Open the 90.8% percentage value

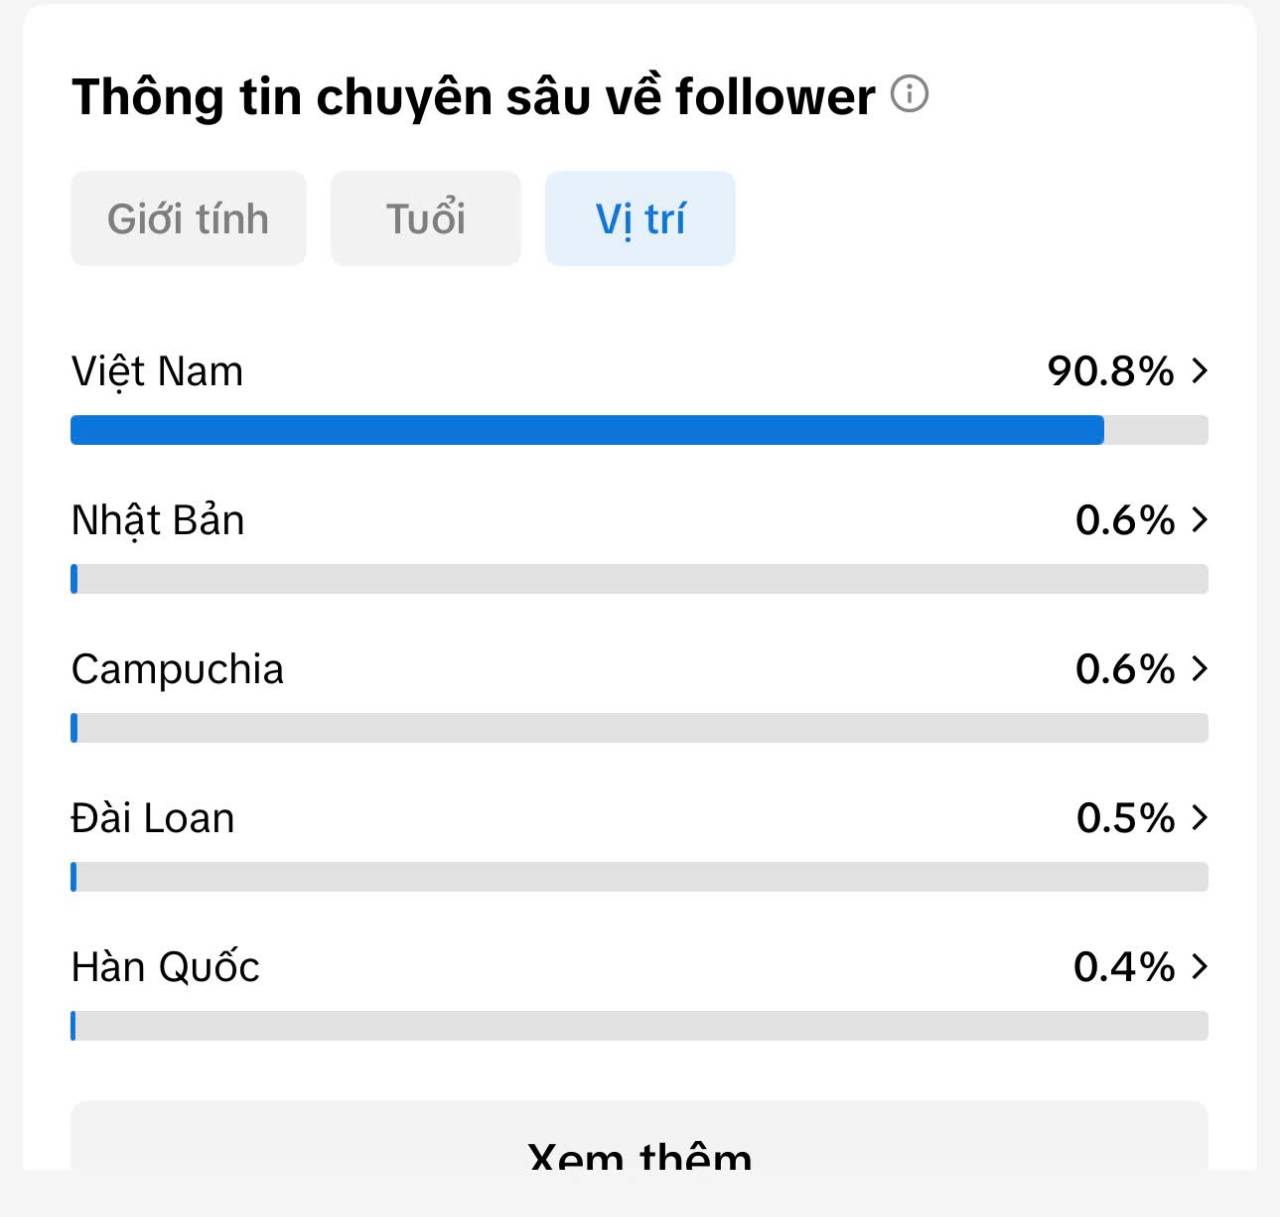click(x=1110, y=371)
